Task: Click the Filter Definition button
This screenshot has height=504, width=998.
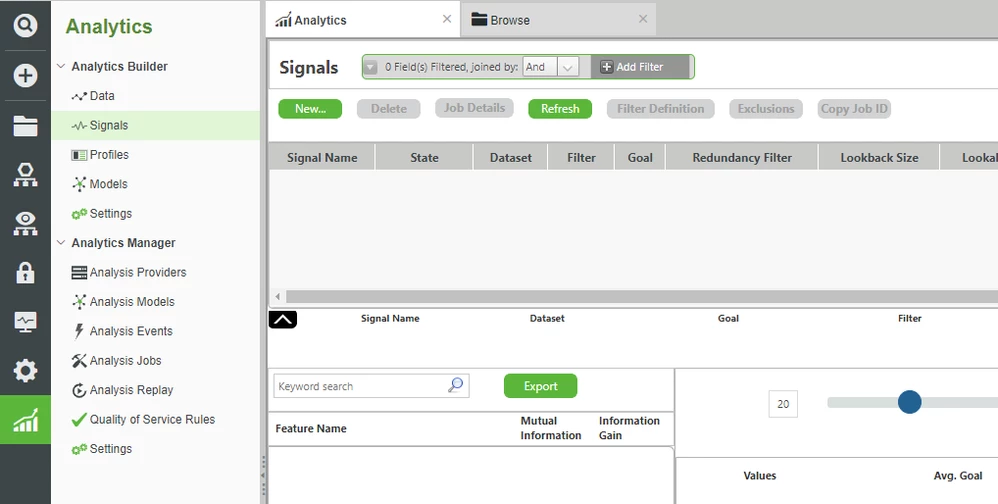Action: point(661,109)
